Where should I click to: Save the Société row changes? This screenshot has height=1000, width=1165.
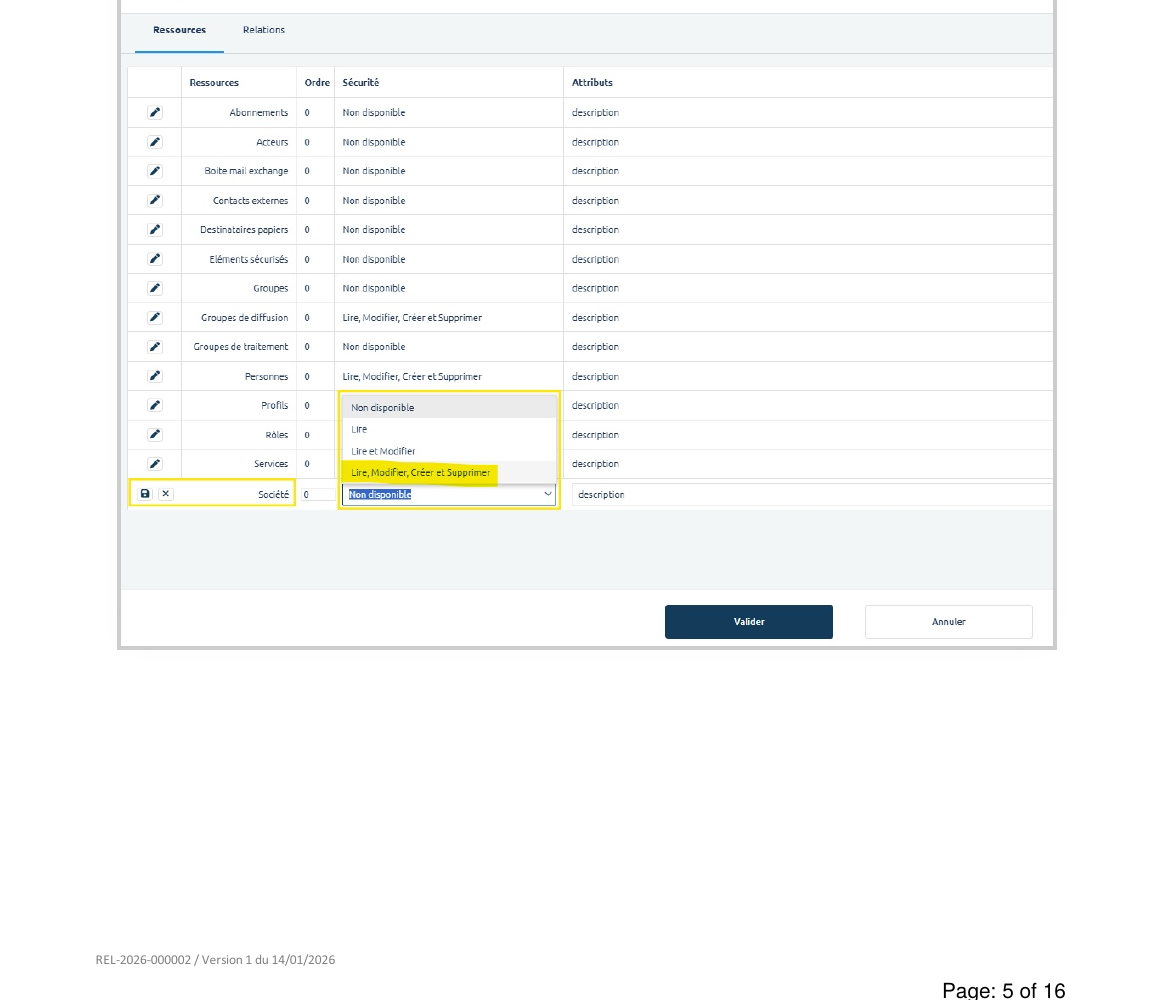coord(145,493)
